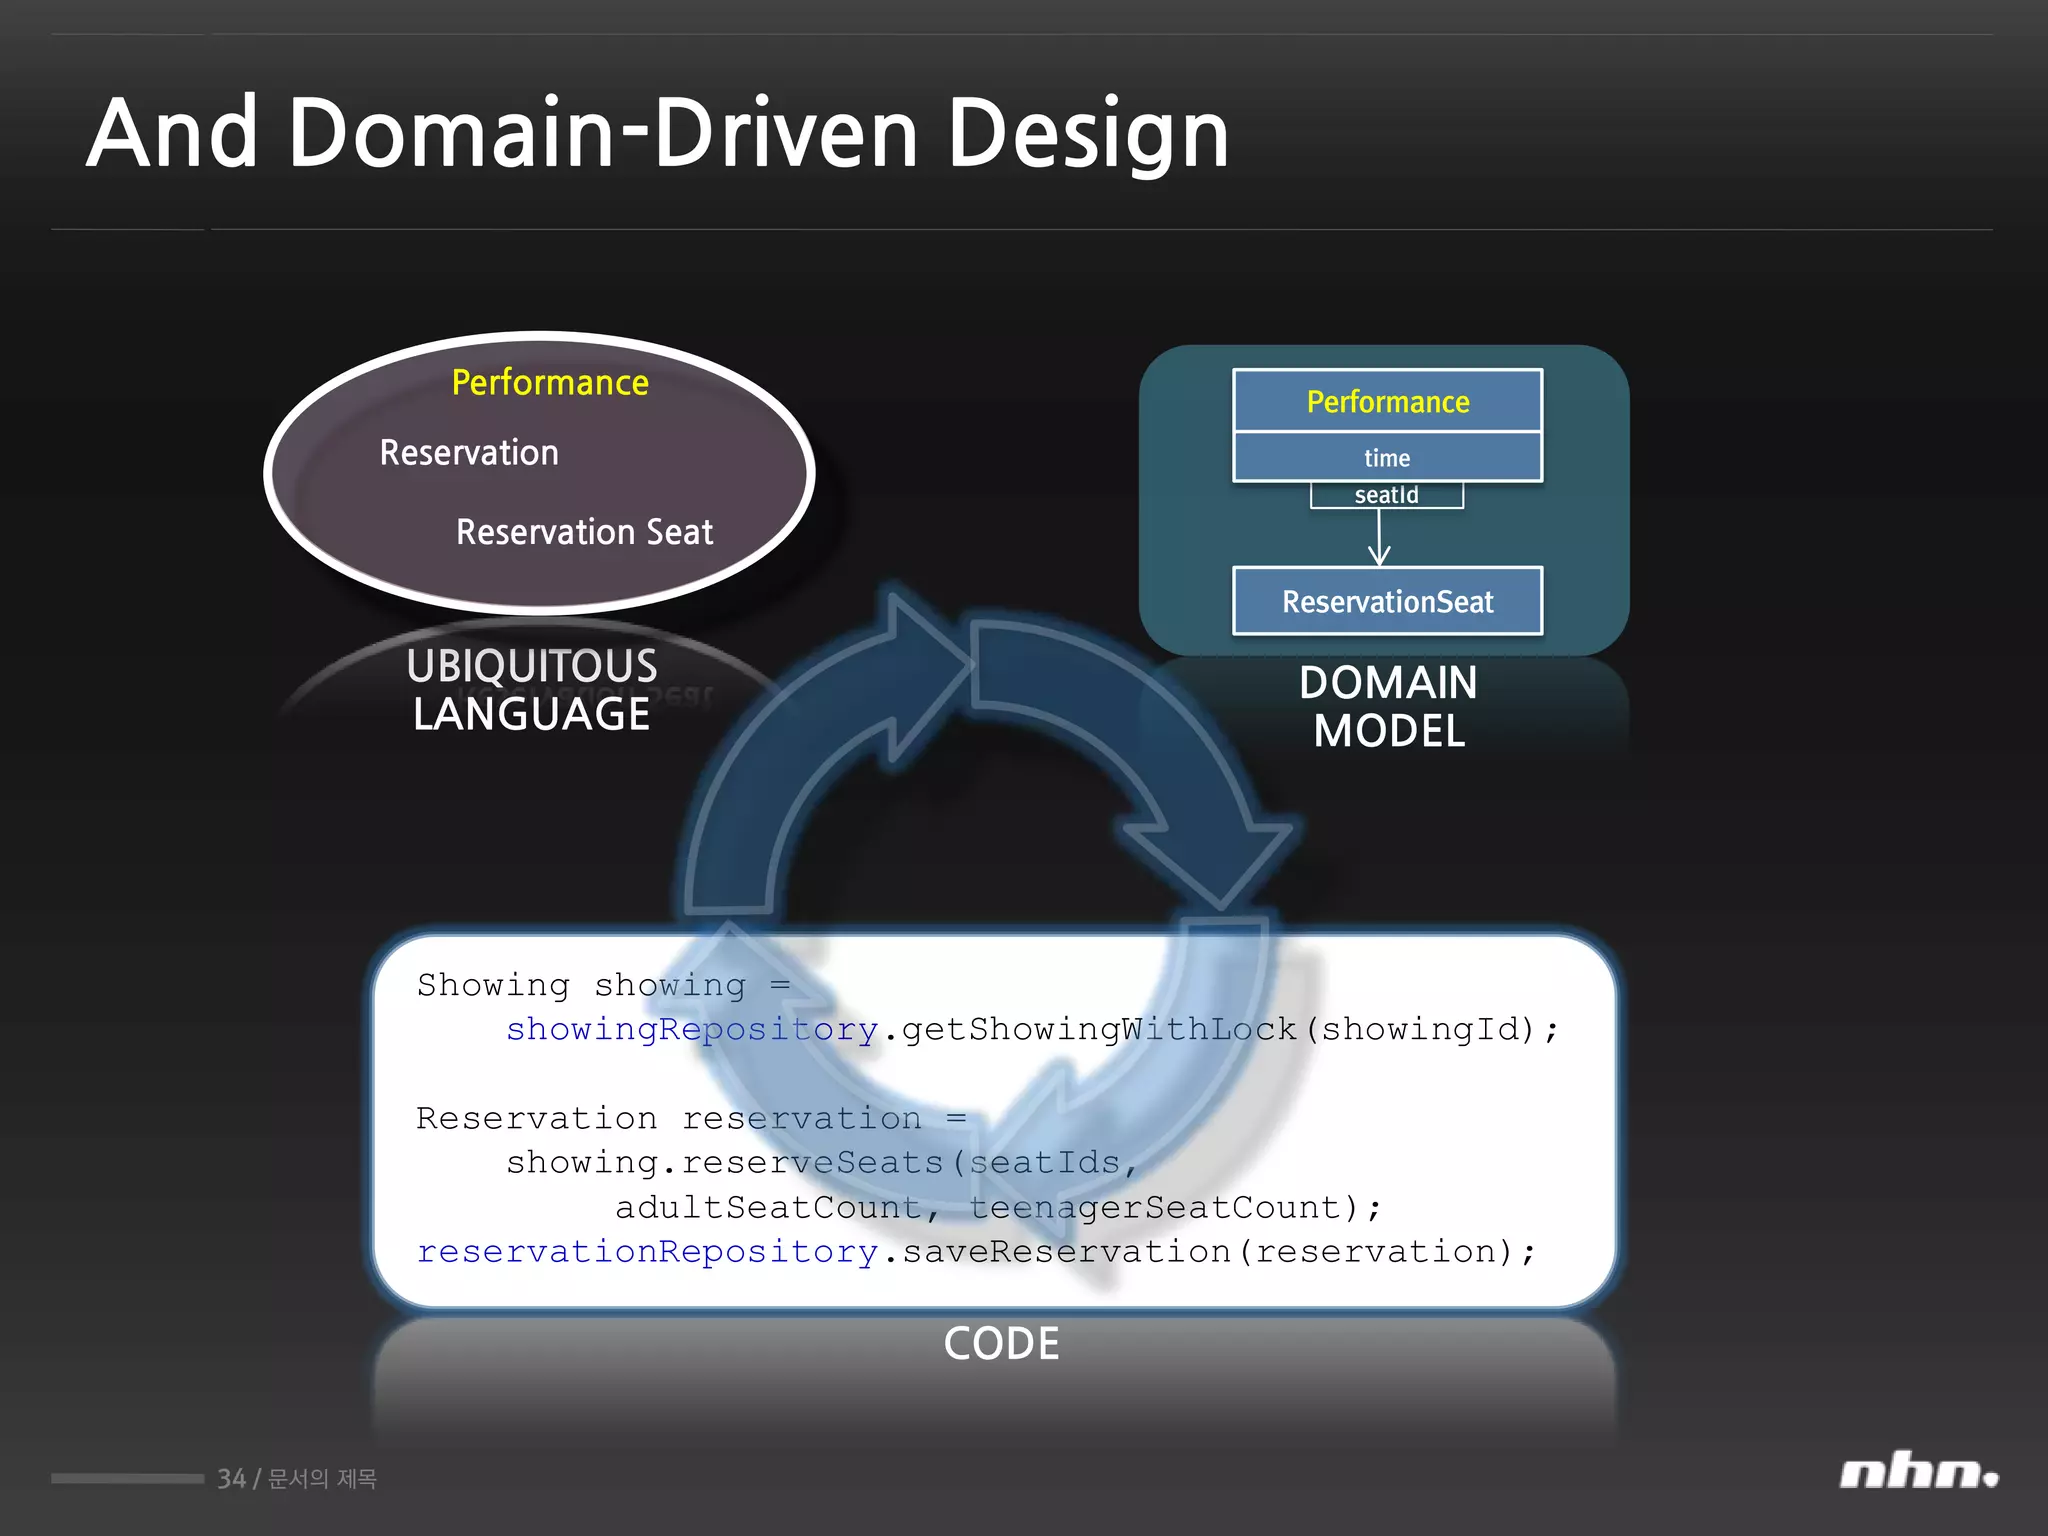Click showingRepository in the code block

(x=691, y=1029)
